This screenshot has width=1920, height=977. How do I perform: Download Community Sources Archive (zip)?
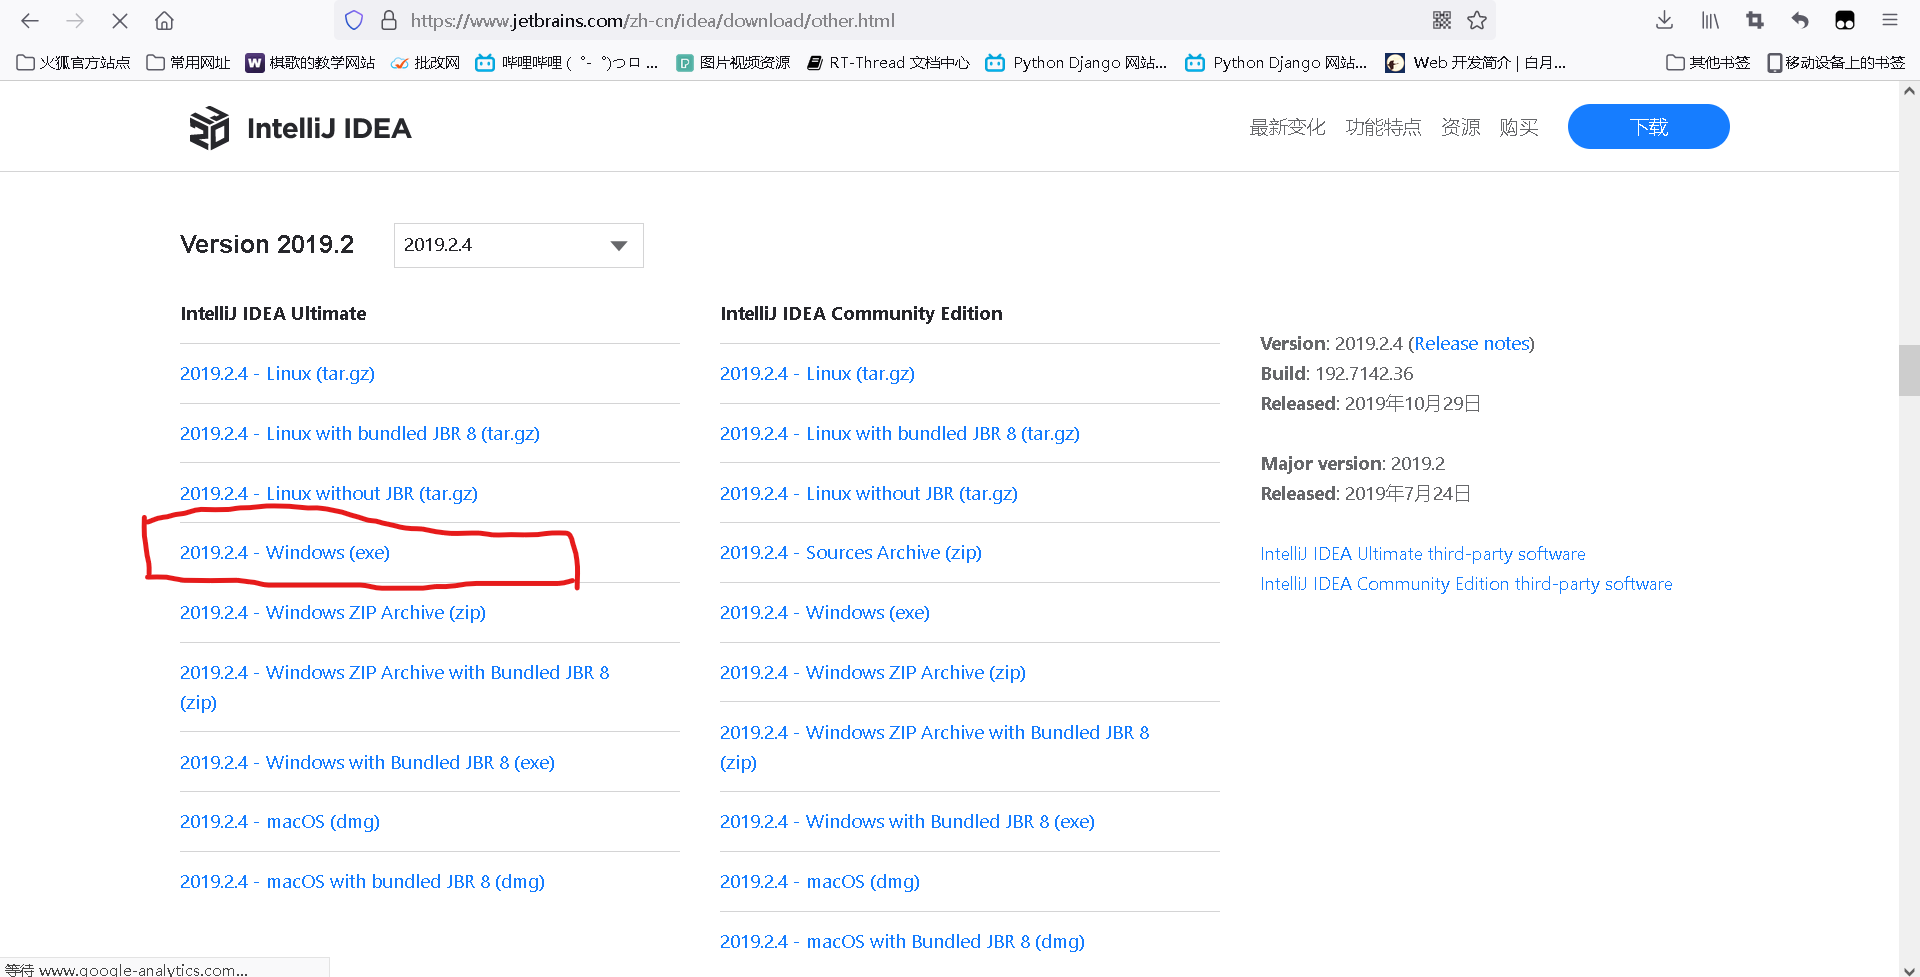coord(851,552)
